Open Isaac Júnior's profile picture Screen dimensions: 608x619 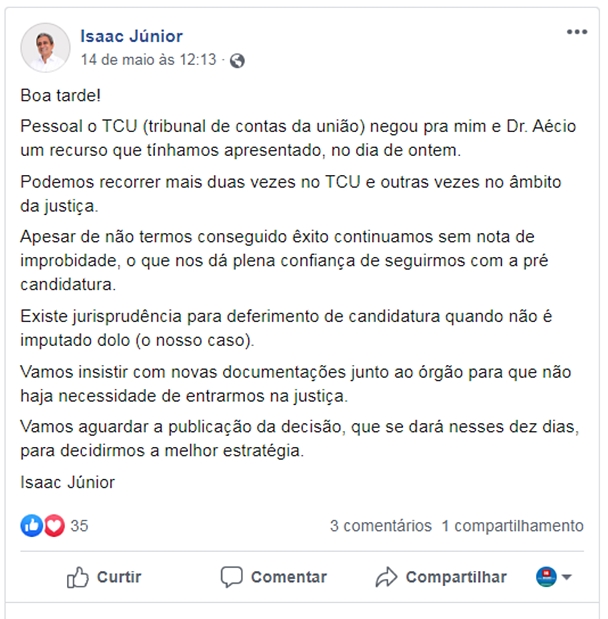click(46, 46)
